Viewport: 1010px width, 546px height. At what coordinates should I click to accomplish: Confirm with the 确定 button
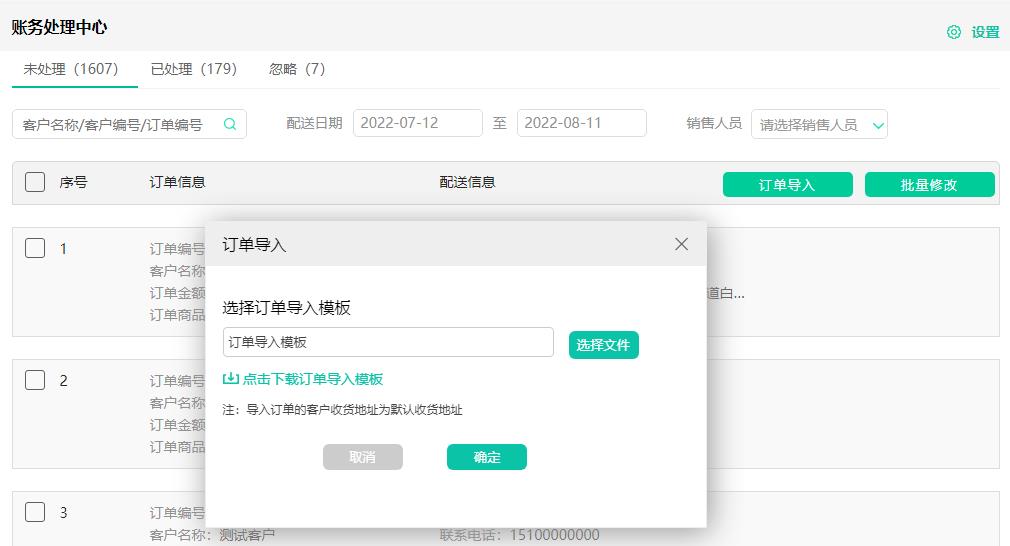tap(487, 457)
